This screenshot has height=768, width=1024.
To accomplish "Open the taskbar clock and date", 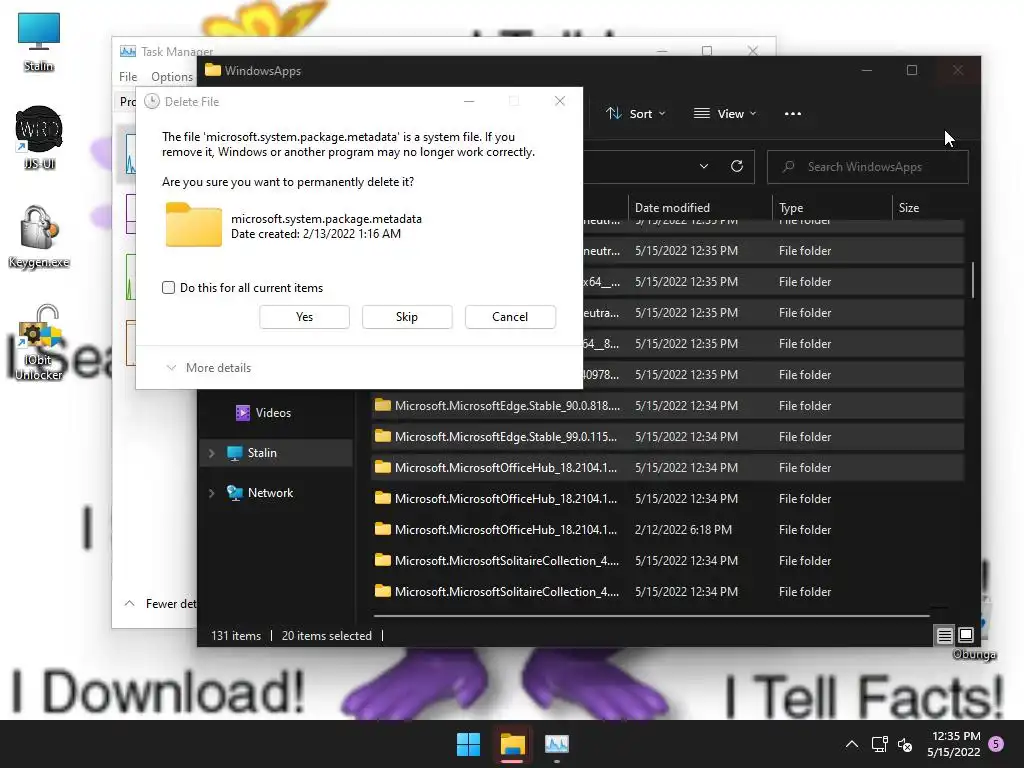I will [954, 744].
